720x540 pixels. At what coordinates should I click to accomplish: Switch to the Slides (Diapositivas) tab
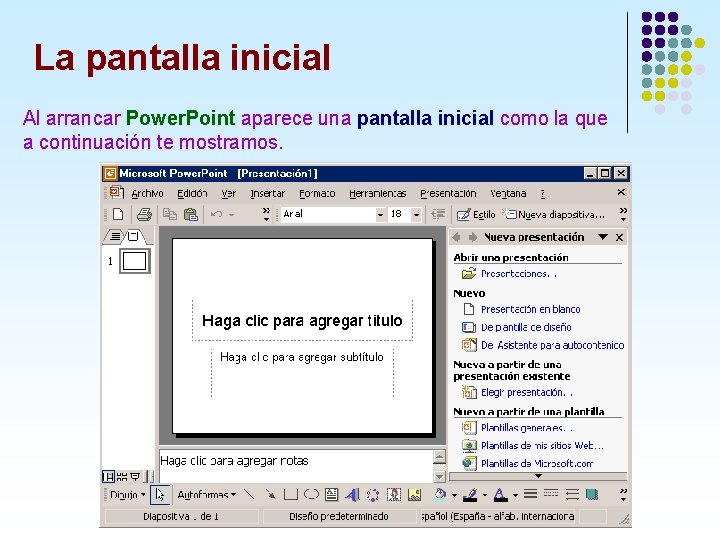[133, 236]
